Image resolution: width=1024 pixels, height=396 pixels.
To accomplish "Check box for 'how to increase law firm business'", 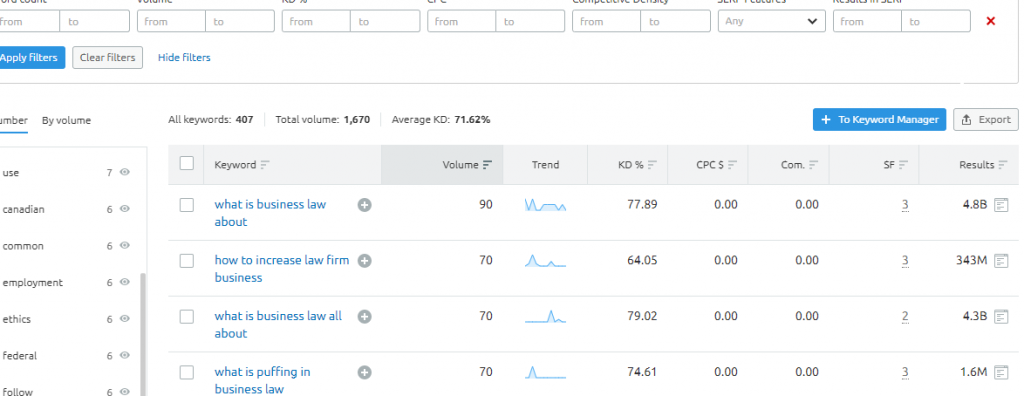I will pyautogui.click(x=187, y=261).
